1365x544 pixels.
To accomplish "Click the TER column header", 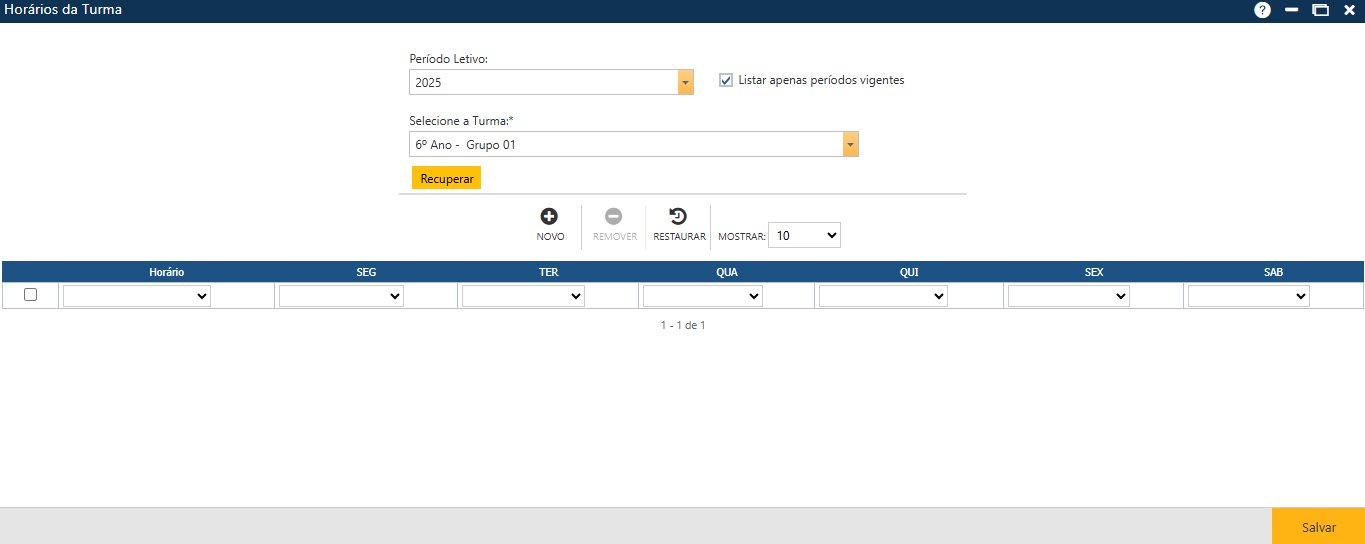I will pos(548,272).
